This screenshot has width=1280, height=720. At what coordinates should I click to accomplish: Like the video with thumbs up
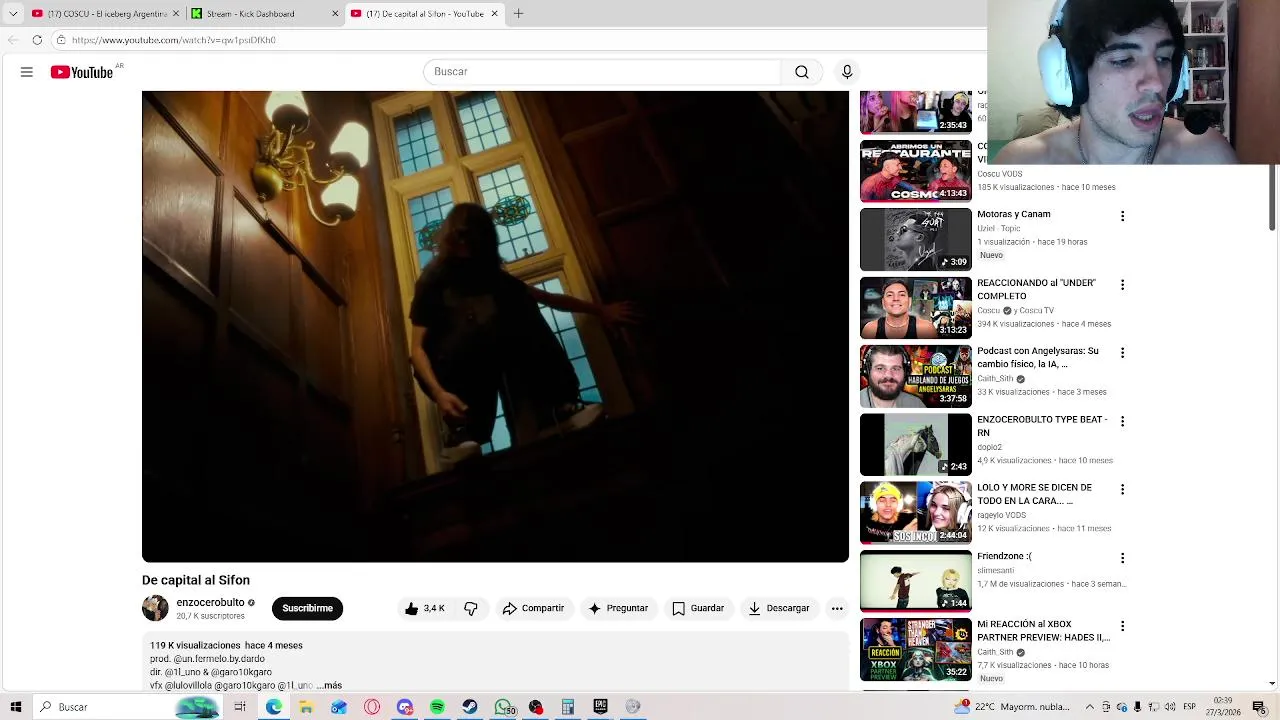point(424,608)
